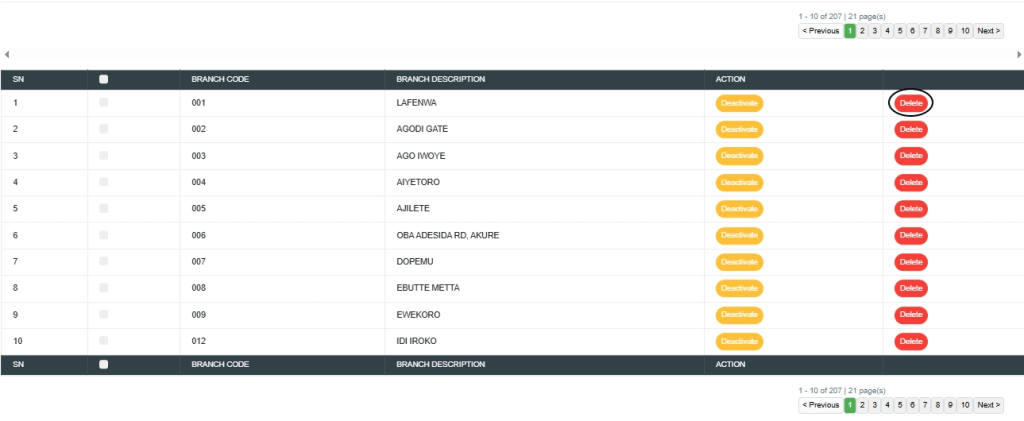
Task: Tick the select-all checkbox in table header
Action: point(104,79)
